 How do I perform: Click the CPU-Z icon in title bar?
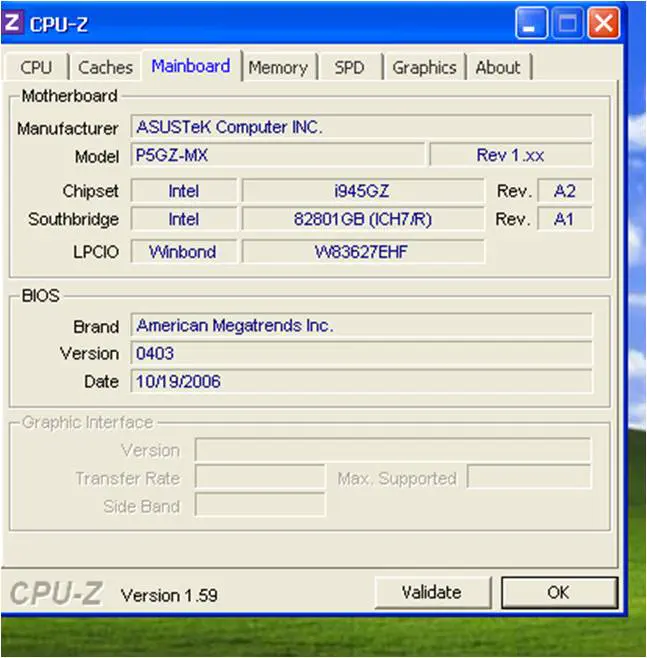tap(13, 22)
